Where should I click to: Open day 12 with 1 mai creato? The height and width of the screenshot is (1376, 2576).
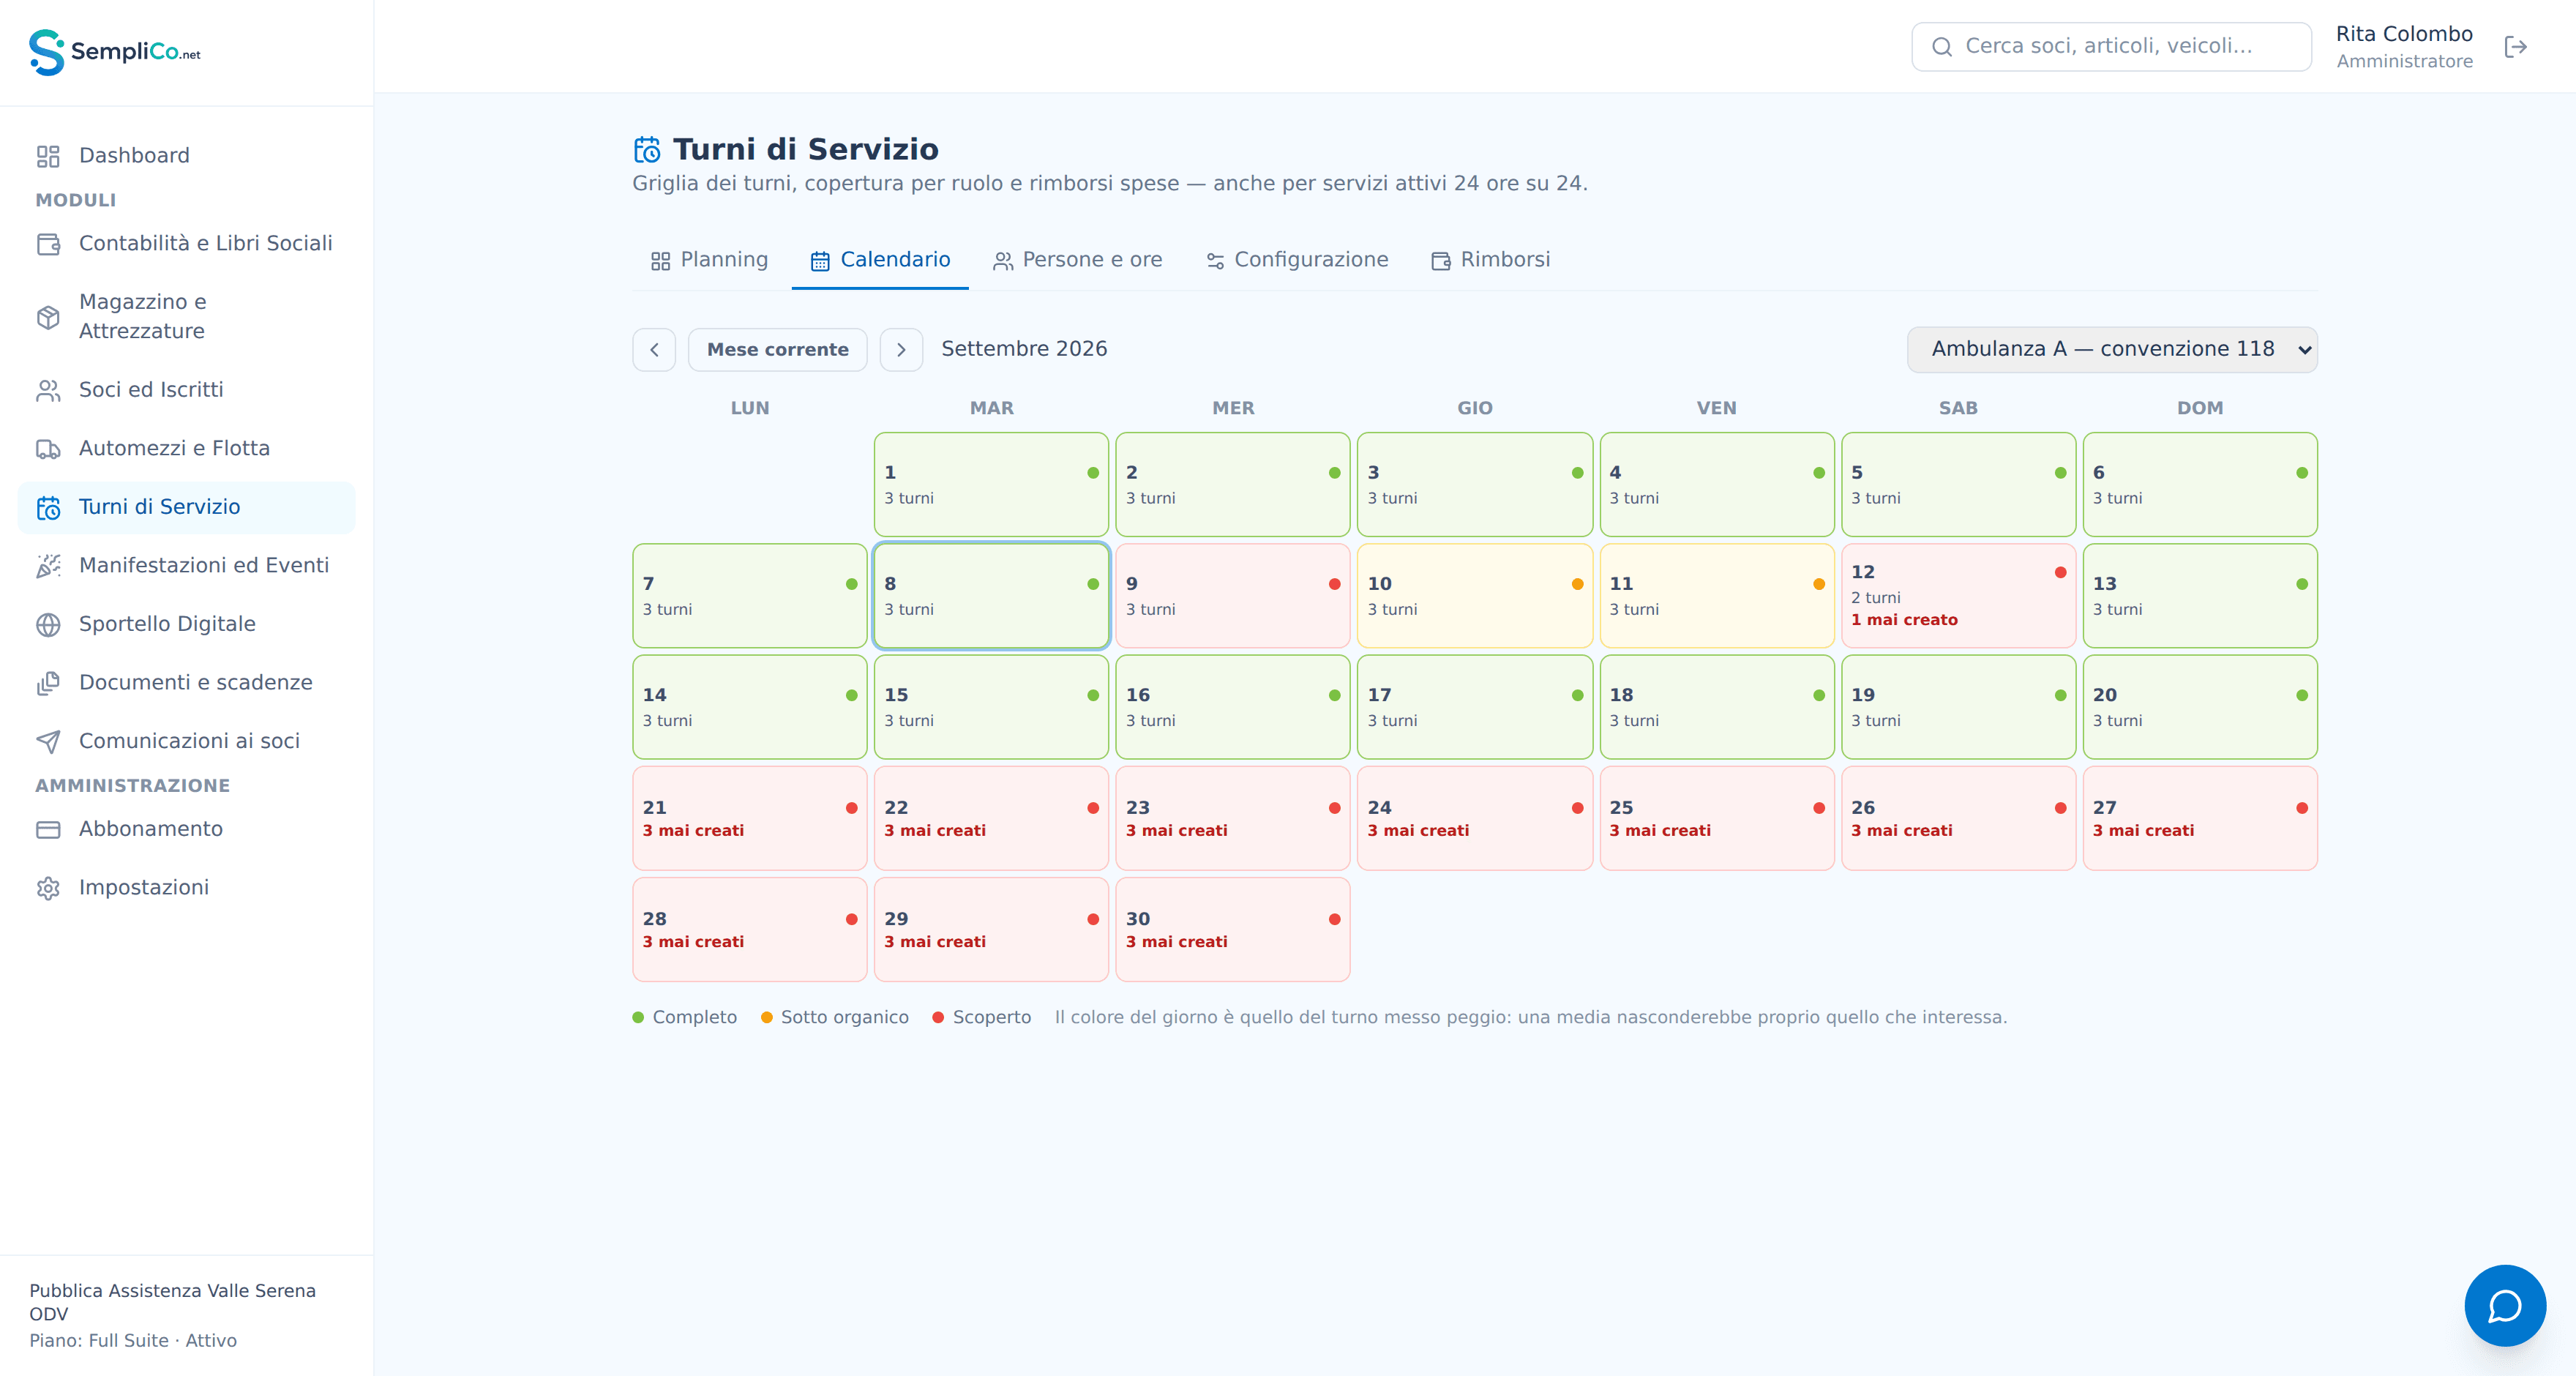click(1958, 596)
